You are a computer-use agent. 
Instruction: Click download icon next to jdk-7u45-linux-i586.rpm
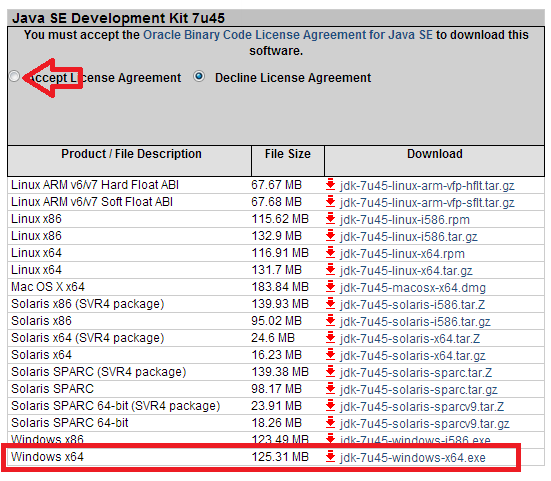point(330,219)
